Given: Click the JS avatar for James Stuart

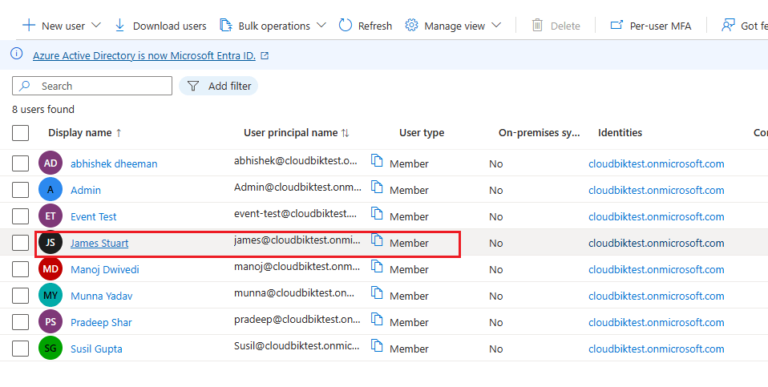Looking at the screenshot, I should (50, 242).
